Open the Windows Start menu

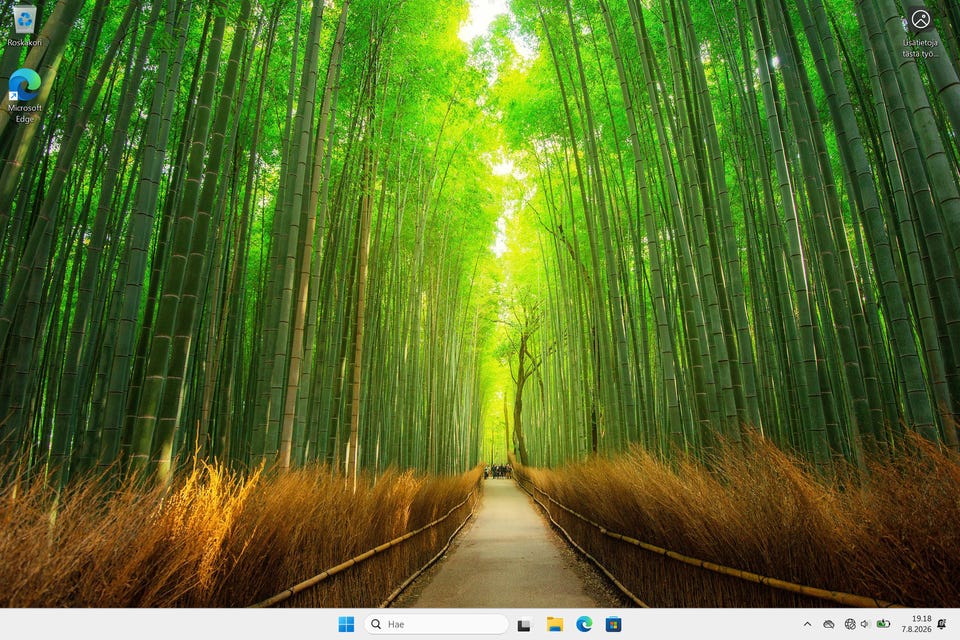pos(346,624)
